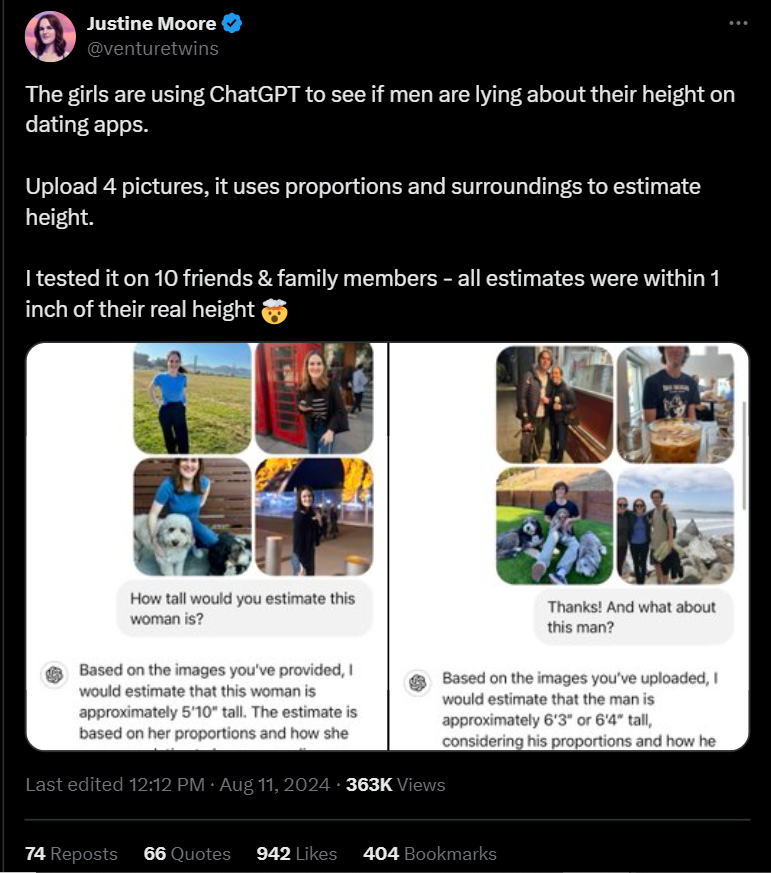Image resolution: width=771 pixels, height=873 pixels.
Task: Open the photo of man with iced coffee
Action: pyautogui.click(x=675, y=405)
